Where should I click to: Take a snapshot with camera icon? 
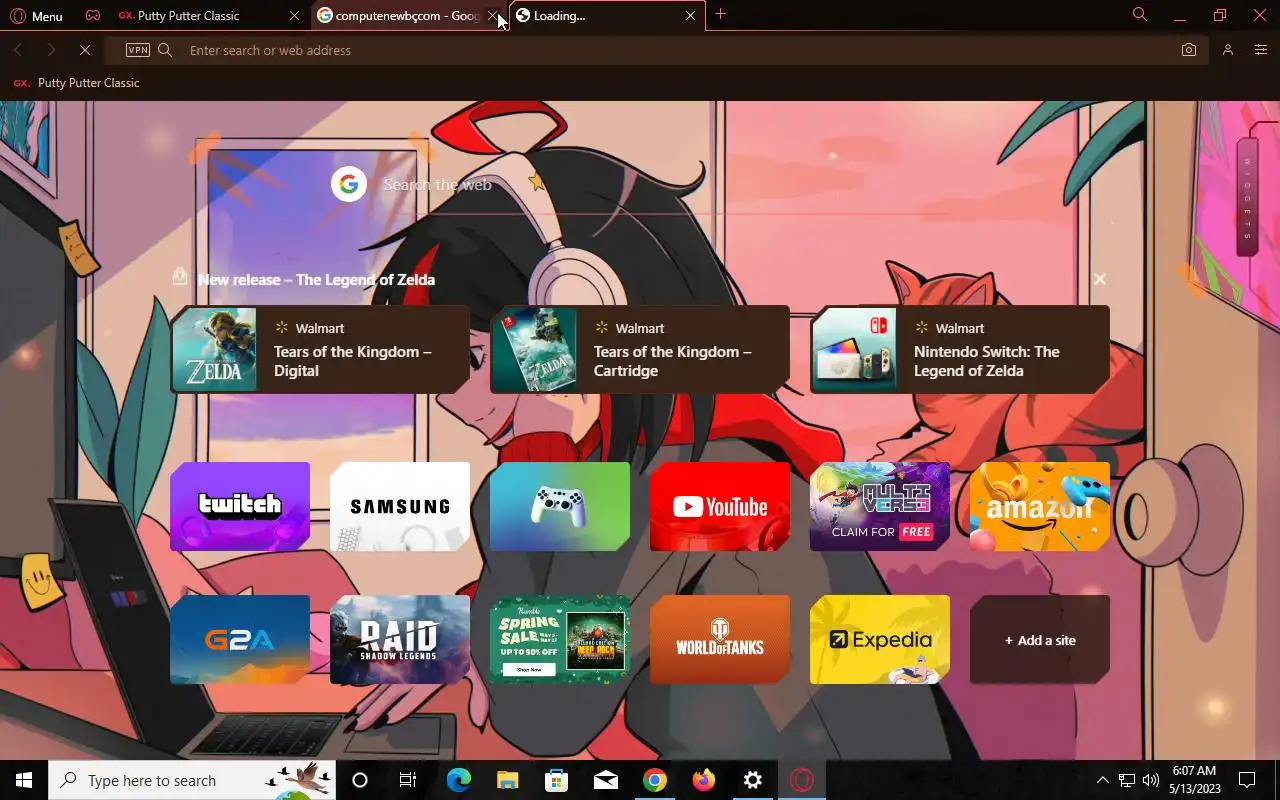[1188, 50]
